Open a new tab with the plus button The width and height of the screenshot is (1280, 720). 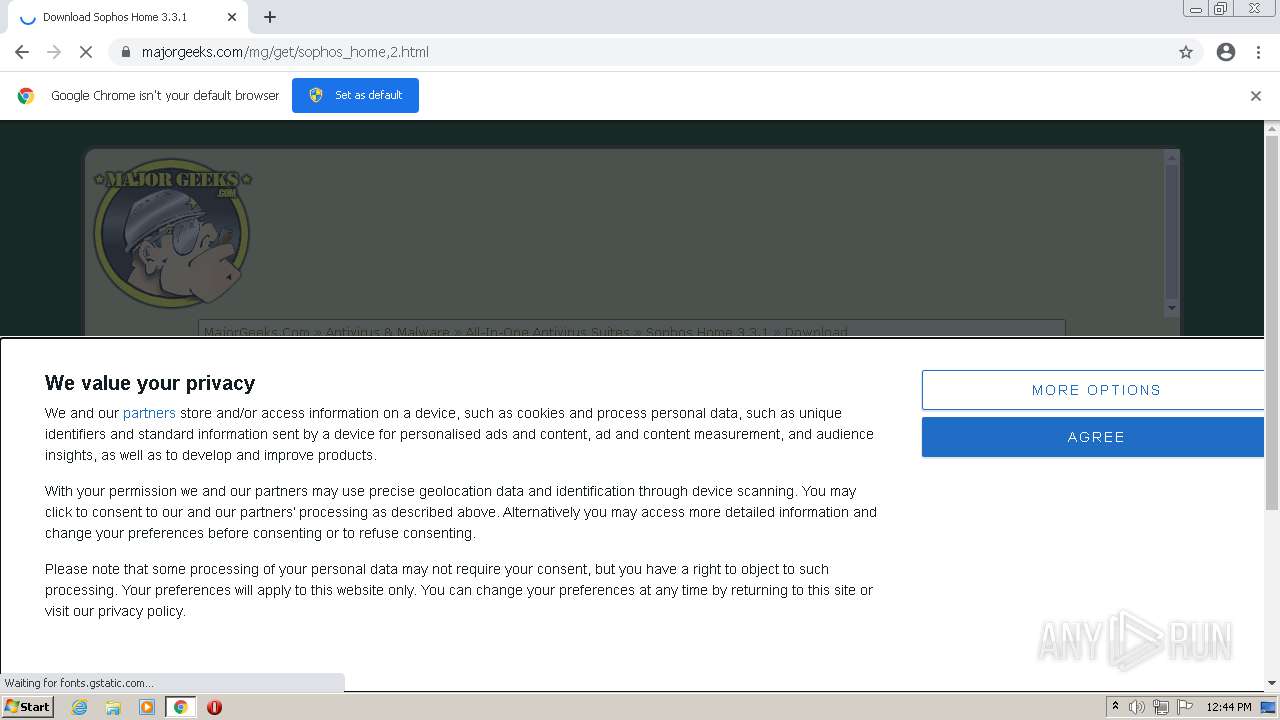click(x=270, y=17)
